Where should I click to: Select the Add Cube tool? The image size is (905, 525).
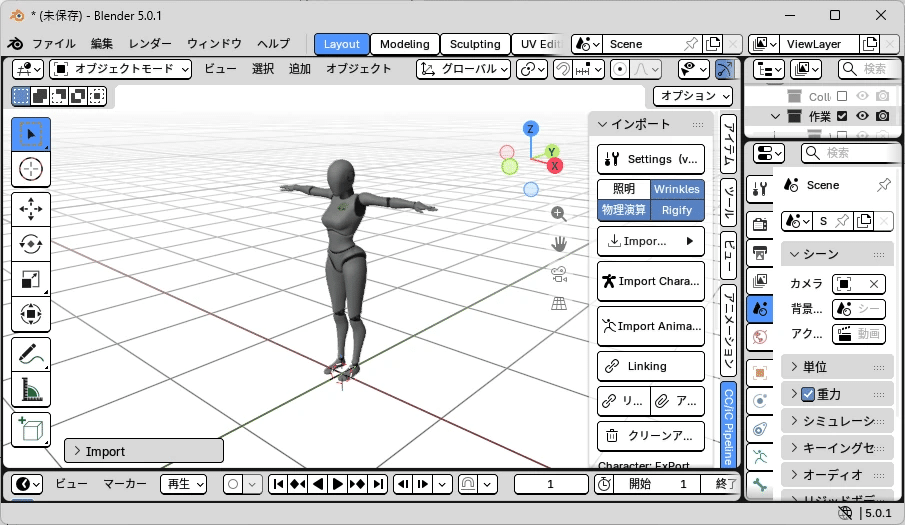pyautogui.click(x=31, y=430)
